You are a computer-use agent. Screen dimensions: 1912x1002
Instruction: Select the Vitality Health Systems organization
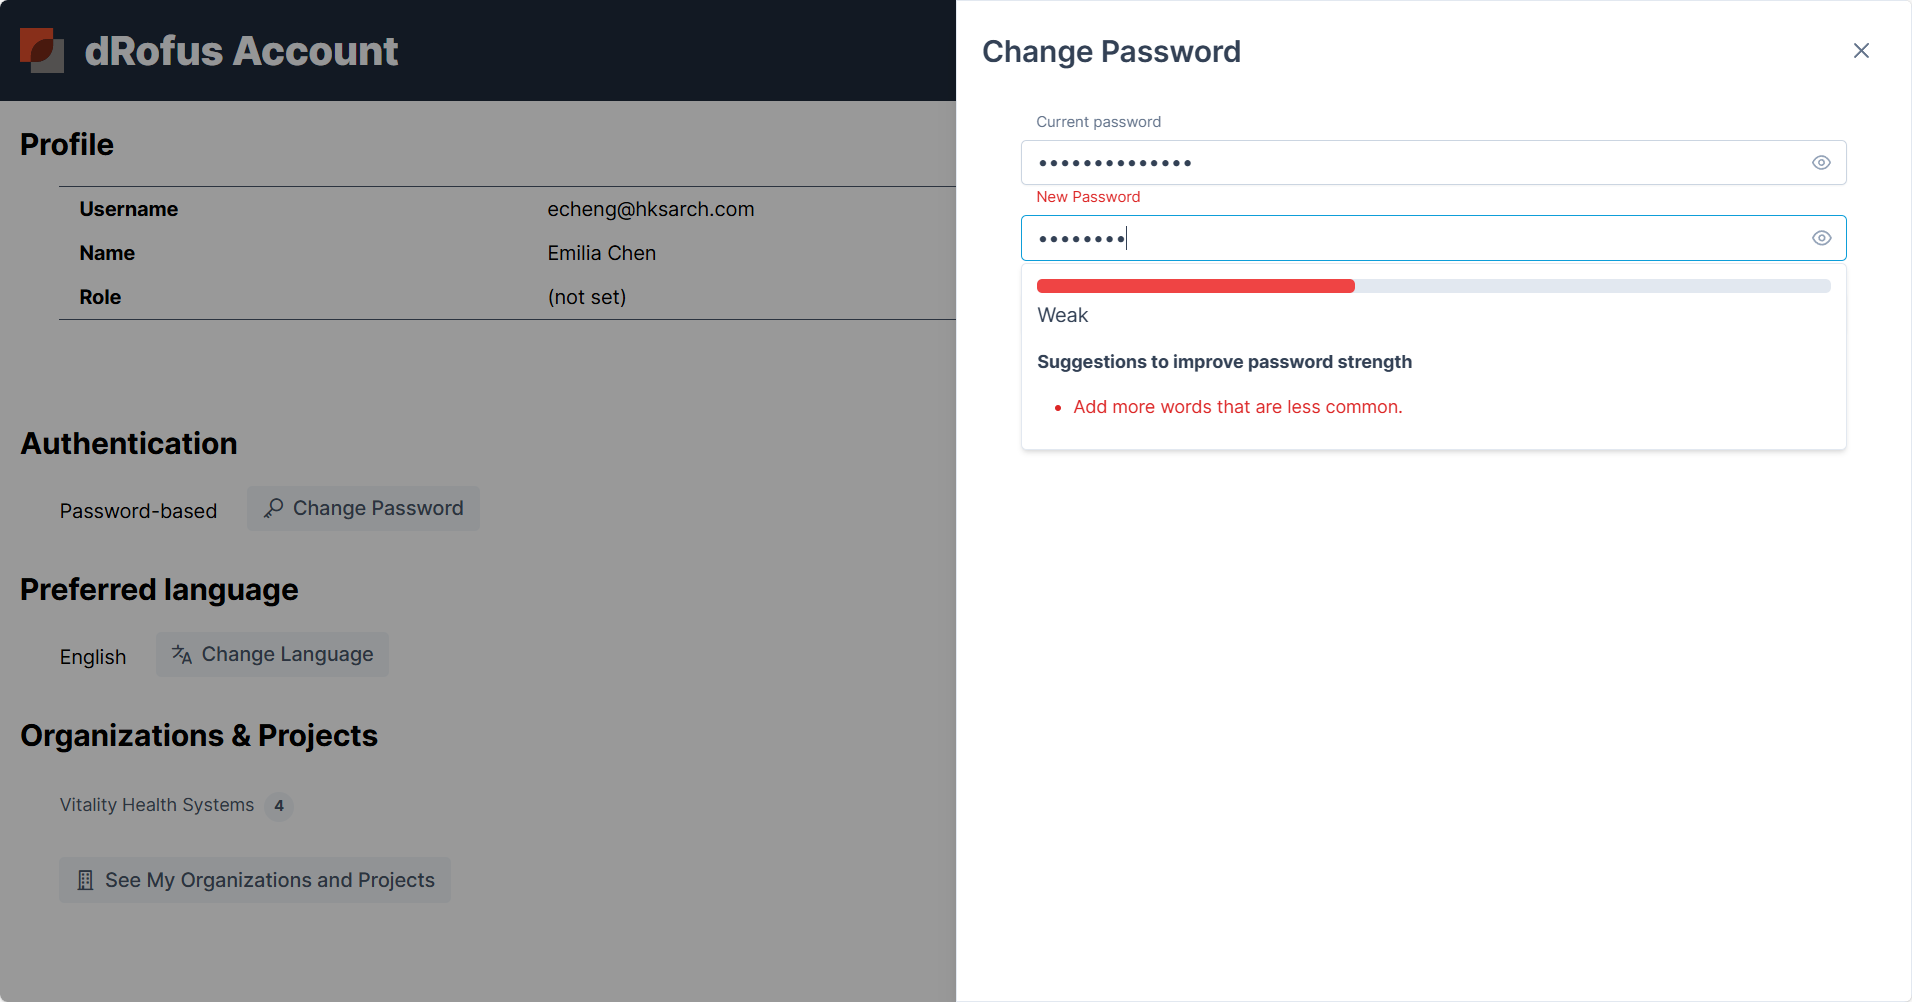tap(157, 805)
